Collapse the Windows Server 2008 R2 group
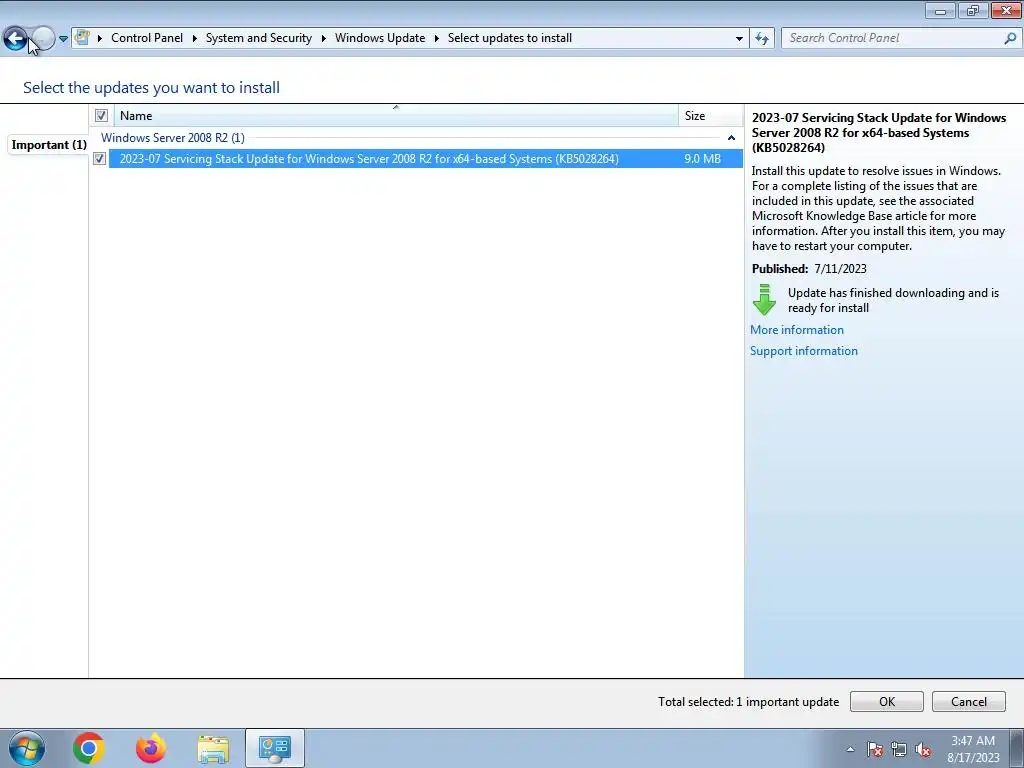 731,138
